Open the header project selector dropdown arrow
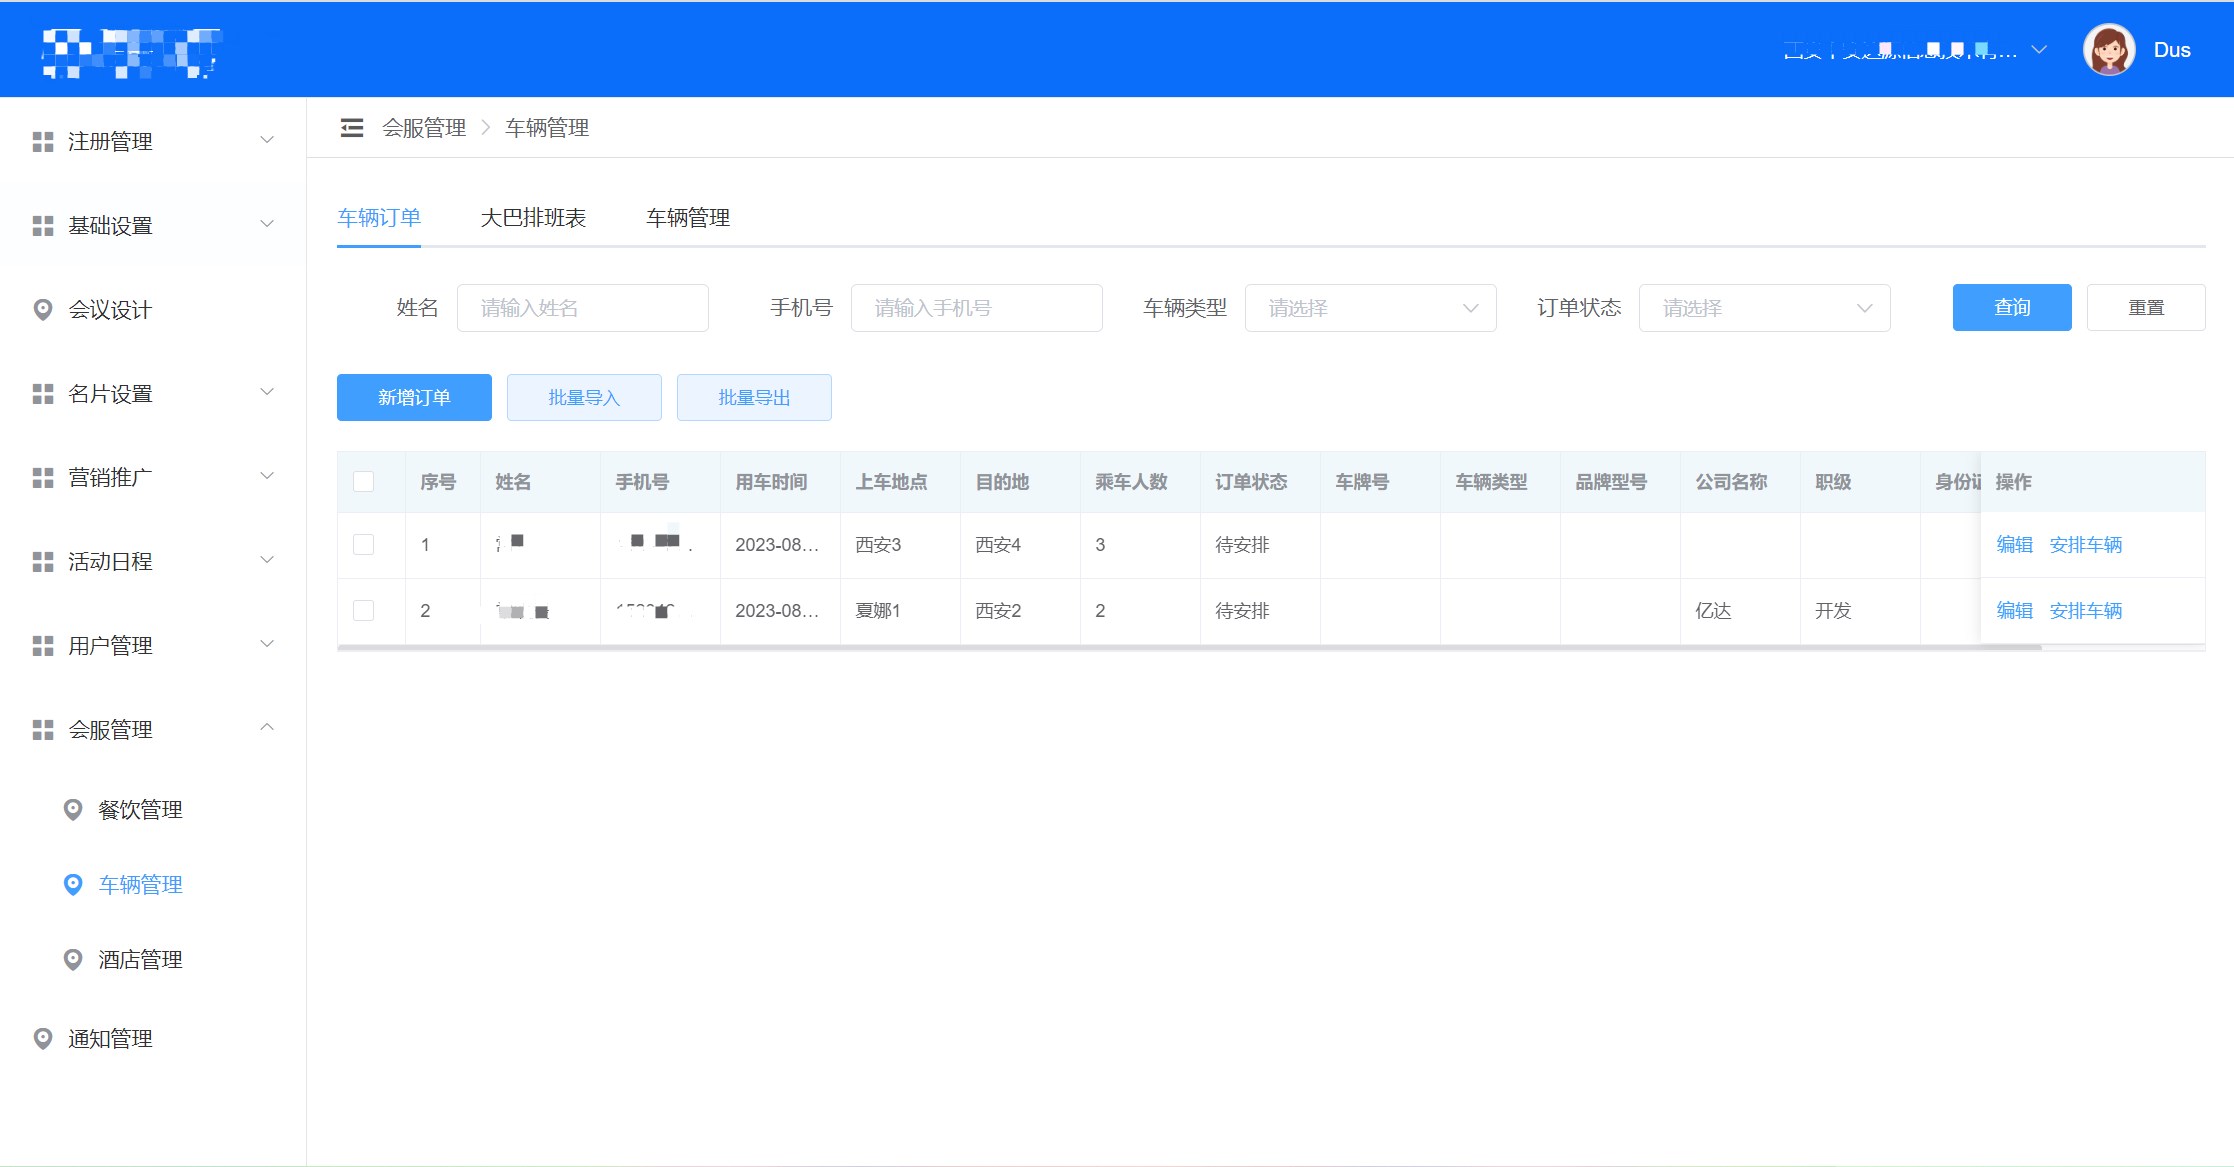Viewport: 2234px width, 1167px height. click(x=2039, y=50)
